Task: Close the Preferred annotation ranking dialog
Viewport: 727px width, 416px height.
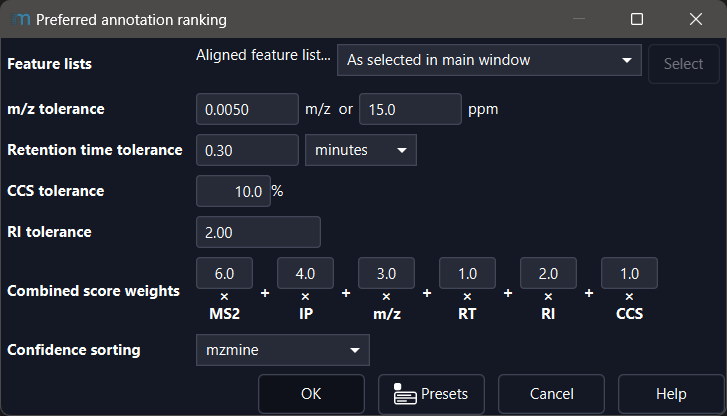Action: click(695, 19)
